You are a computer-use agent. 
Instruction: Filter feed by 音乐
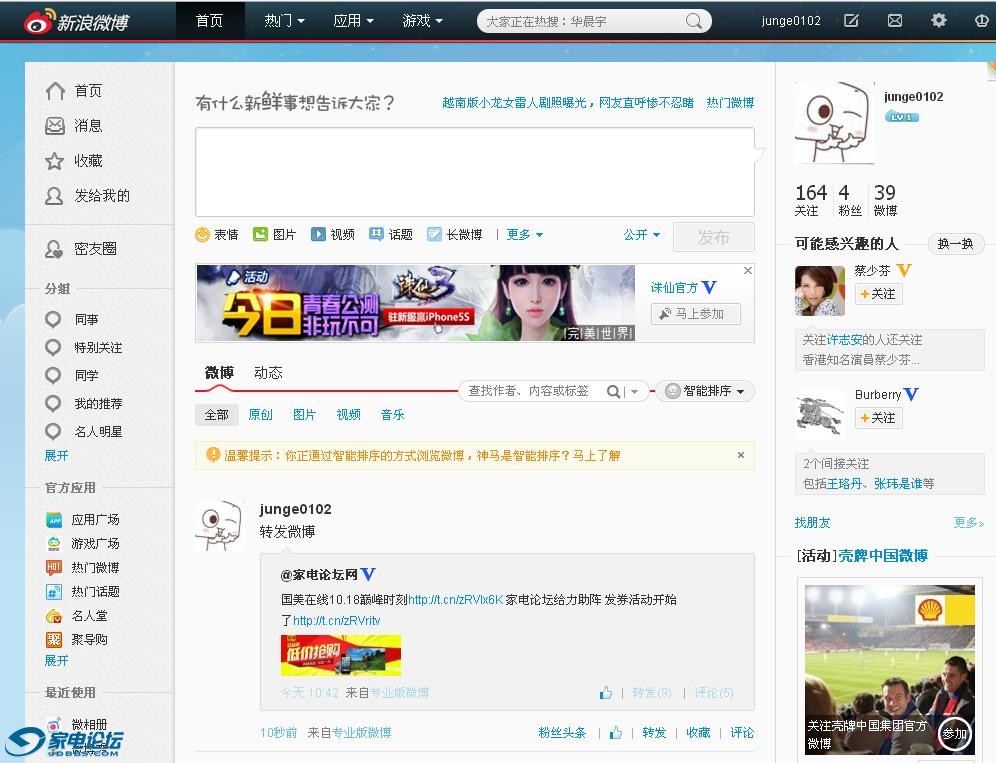[392, 415]
